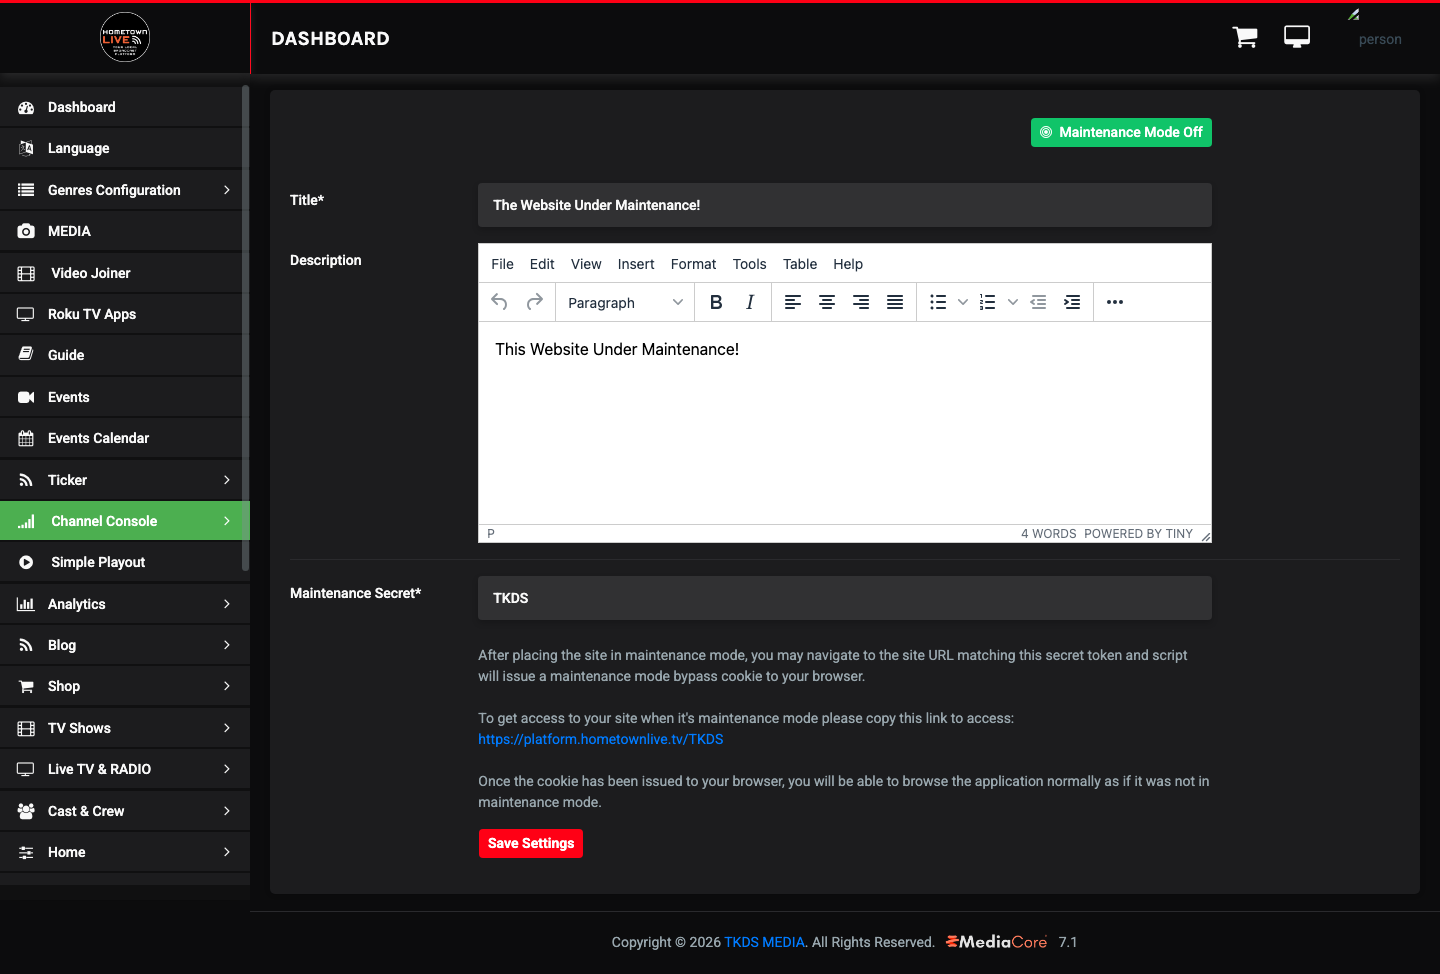Click Simple Playout play icon
1440x974 pixels.
click(26, 562)
